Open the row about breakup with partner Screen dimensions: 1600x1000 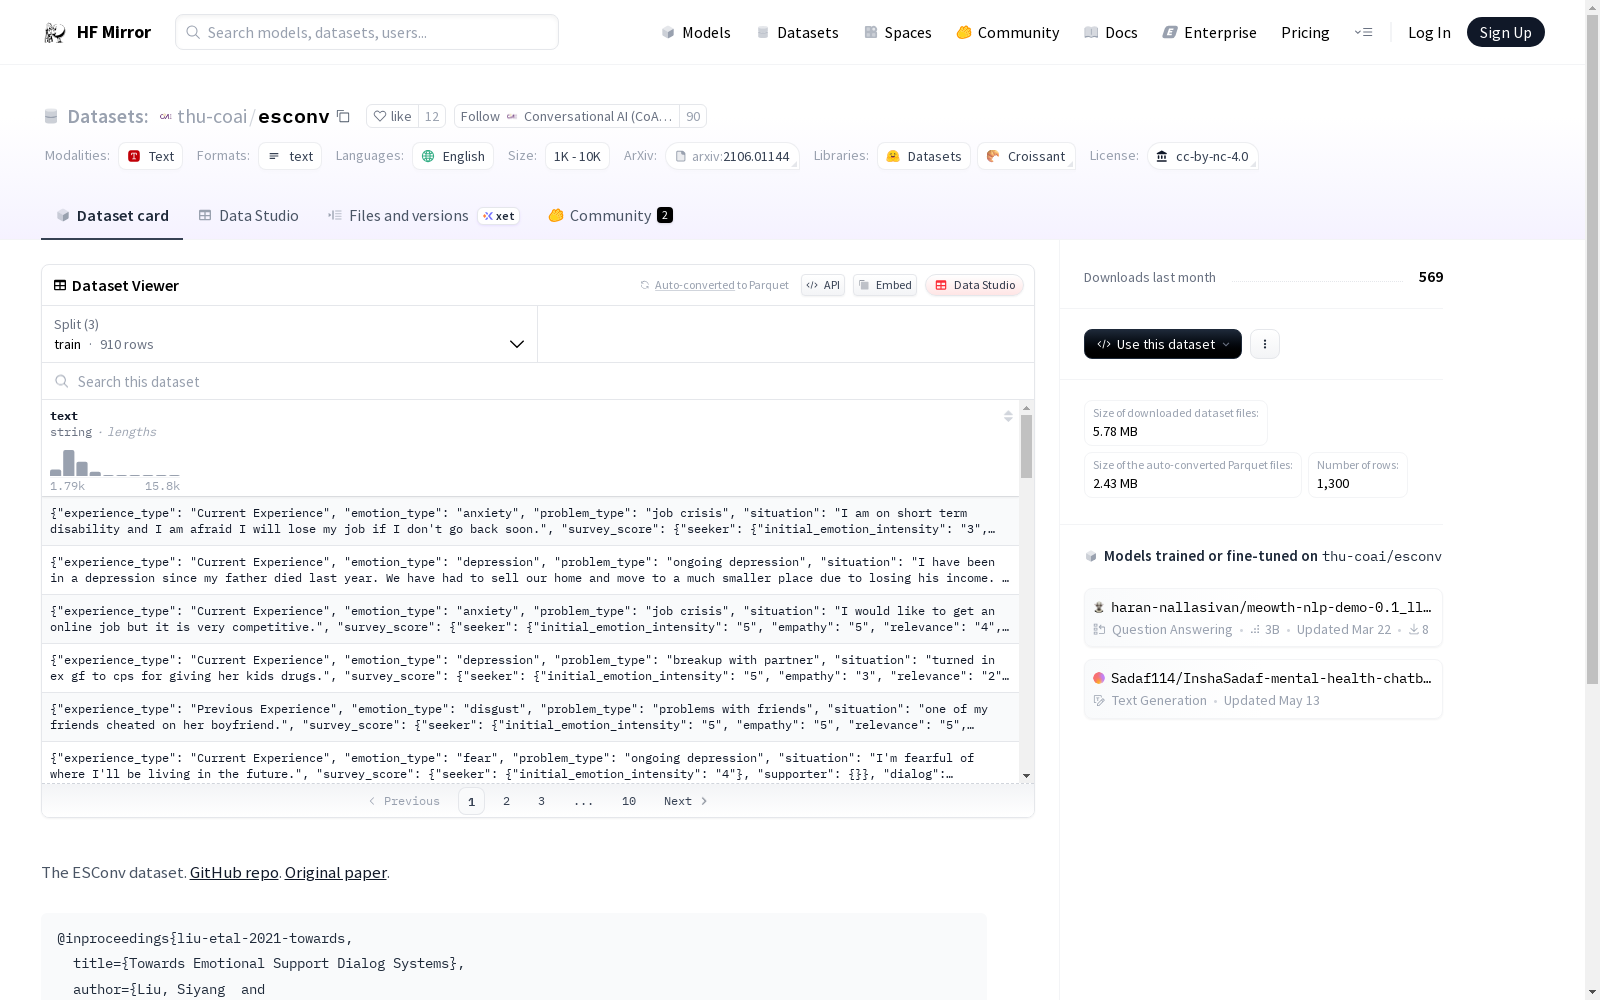click(x=530, y=668)
